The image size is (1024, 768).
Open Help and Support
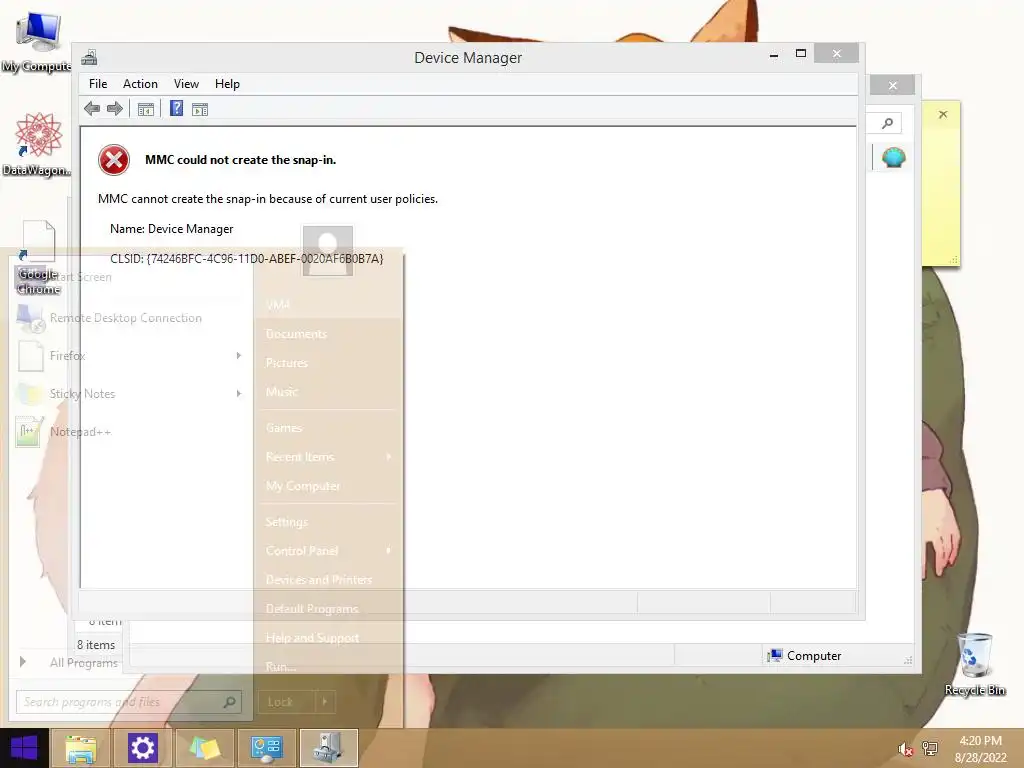312,638
